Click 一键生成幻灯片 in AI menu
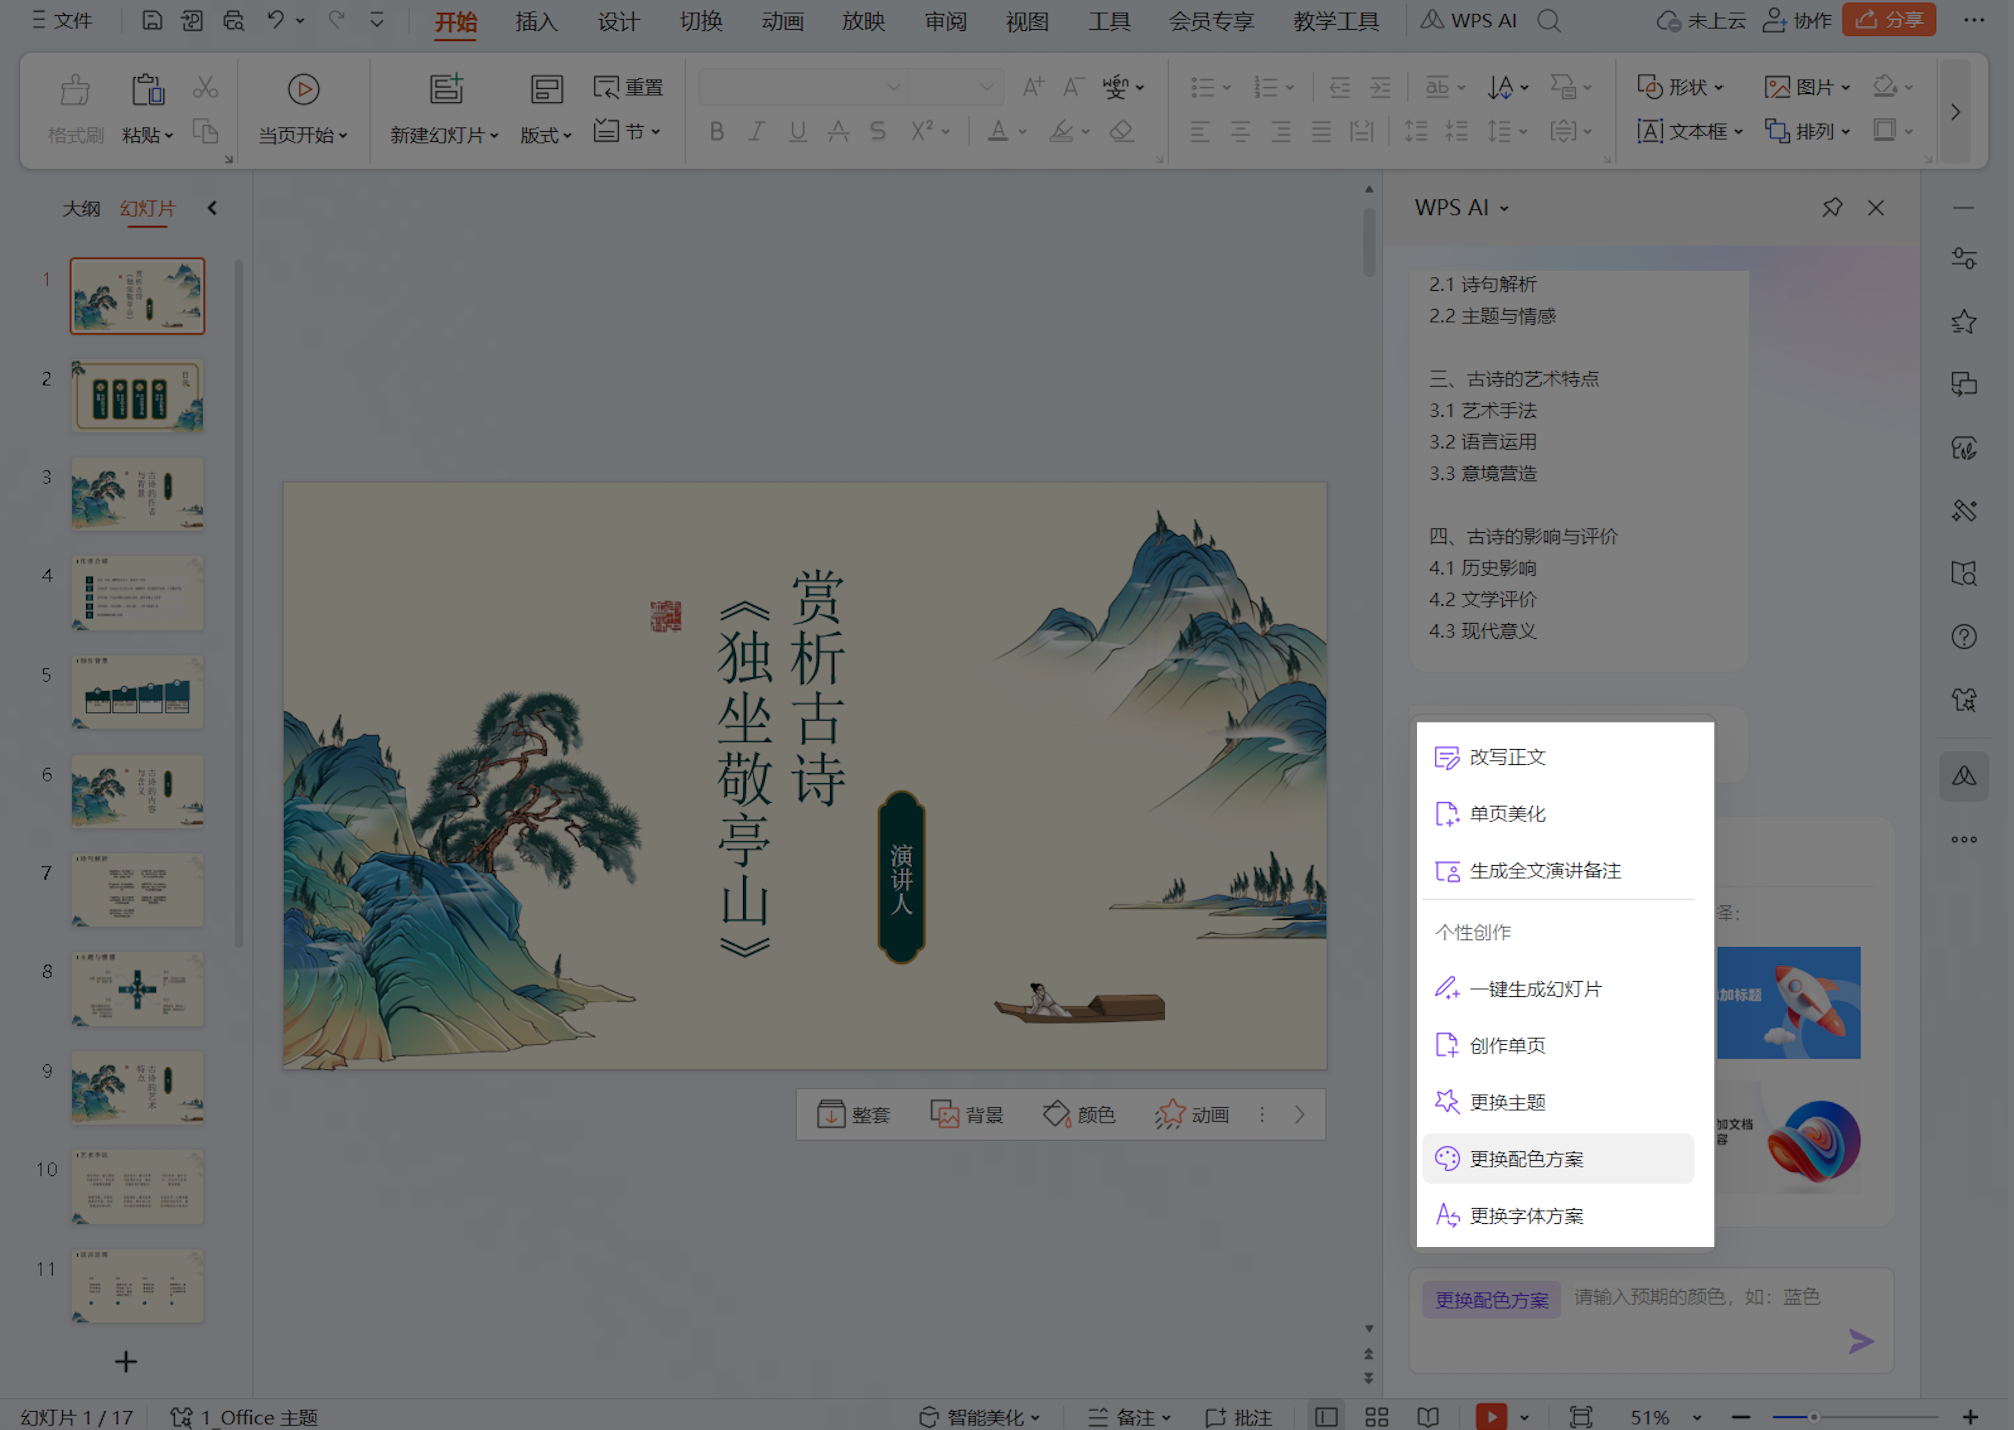 click(x=1535, y=988)
